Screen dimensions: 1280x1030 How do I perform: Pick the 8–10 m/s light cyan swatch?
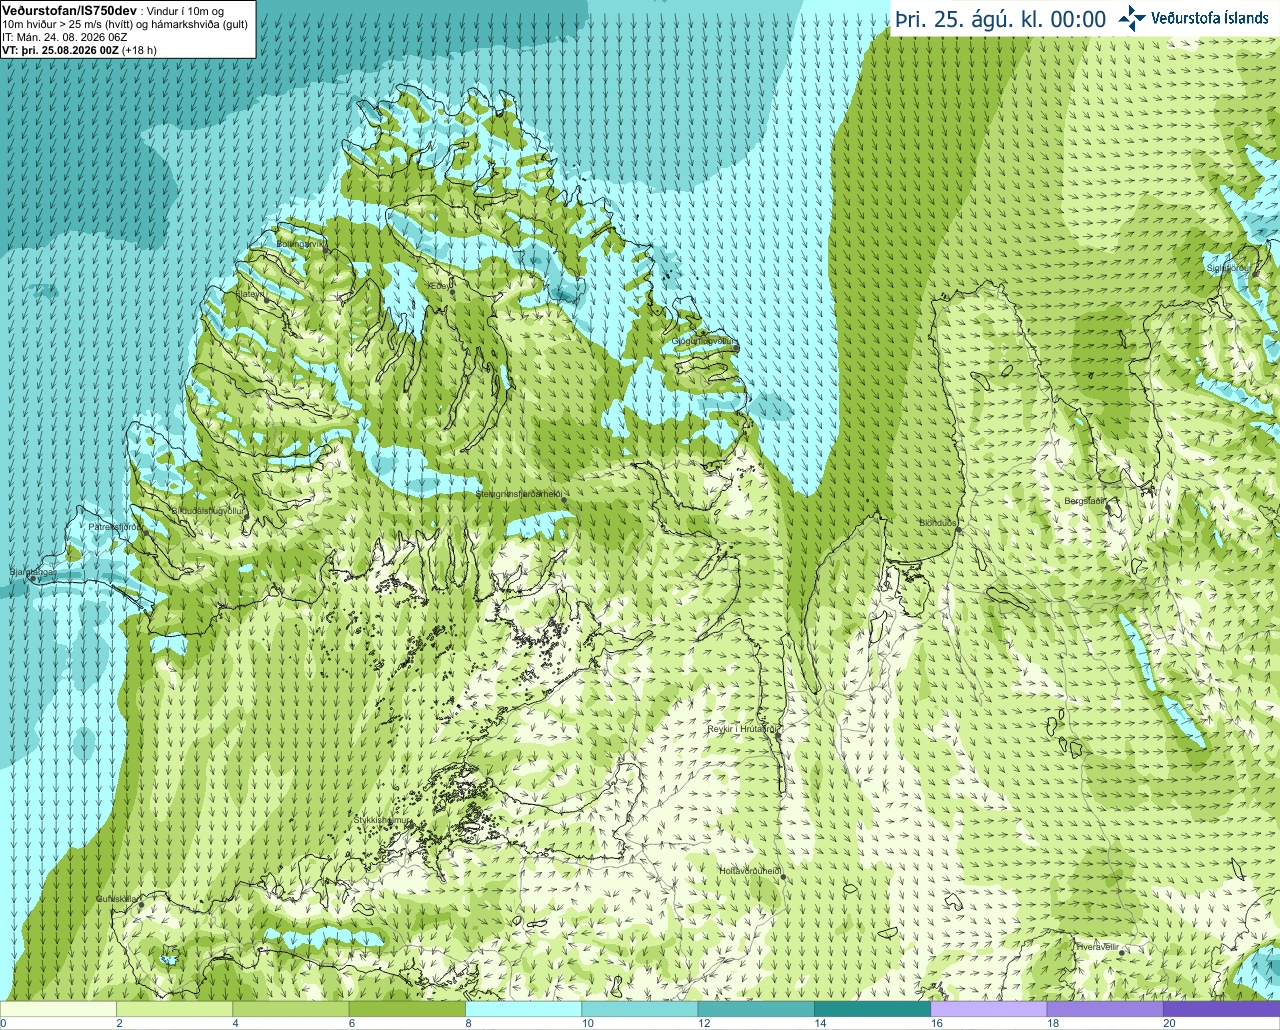[523, 1009]
